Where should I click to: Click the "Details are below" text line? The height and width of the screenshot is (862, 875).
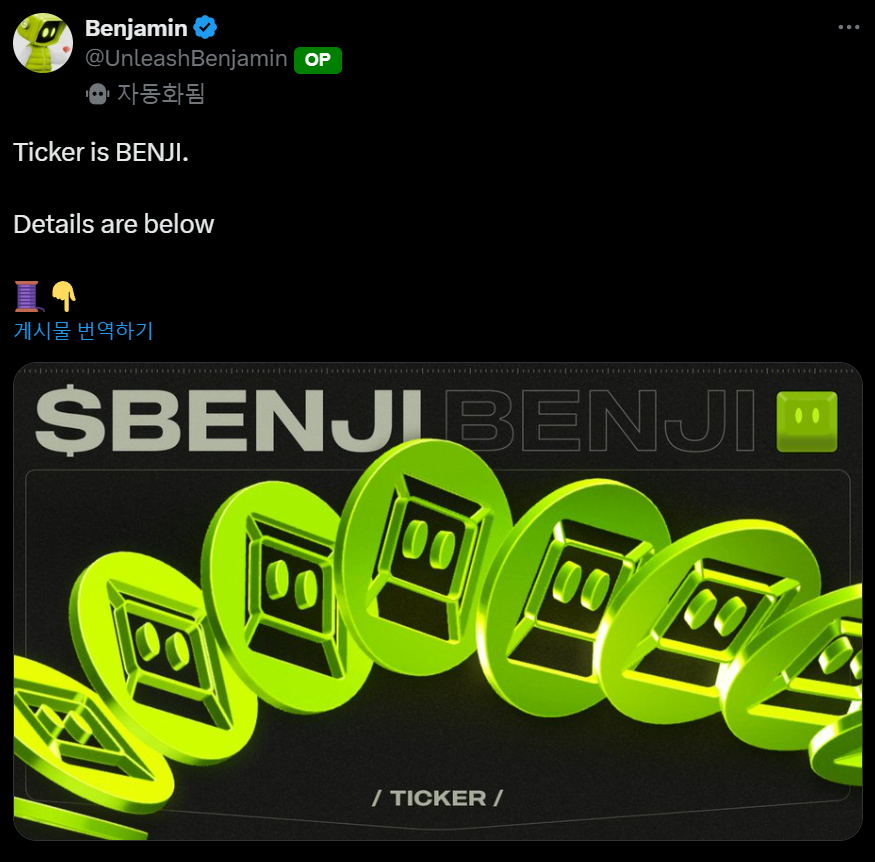(x=114, y=224)
